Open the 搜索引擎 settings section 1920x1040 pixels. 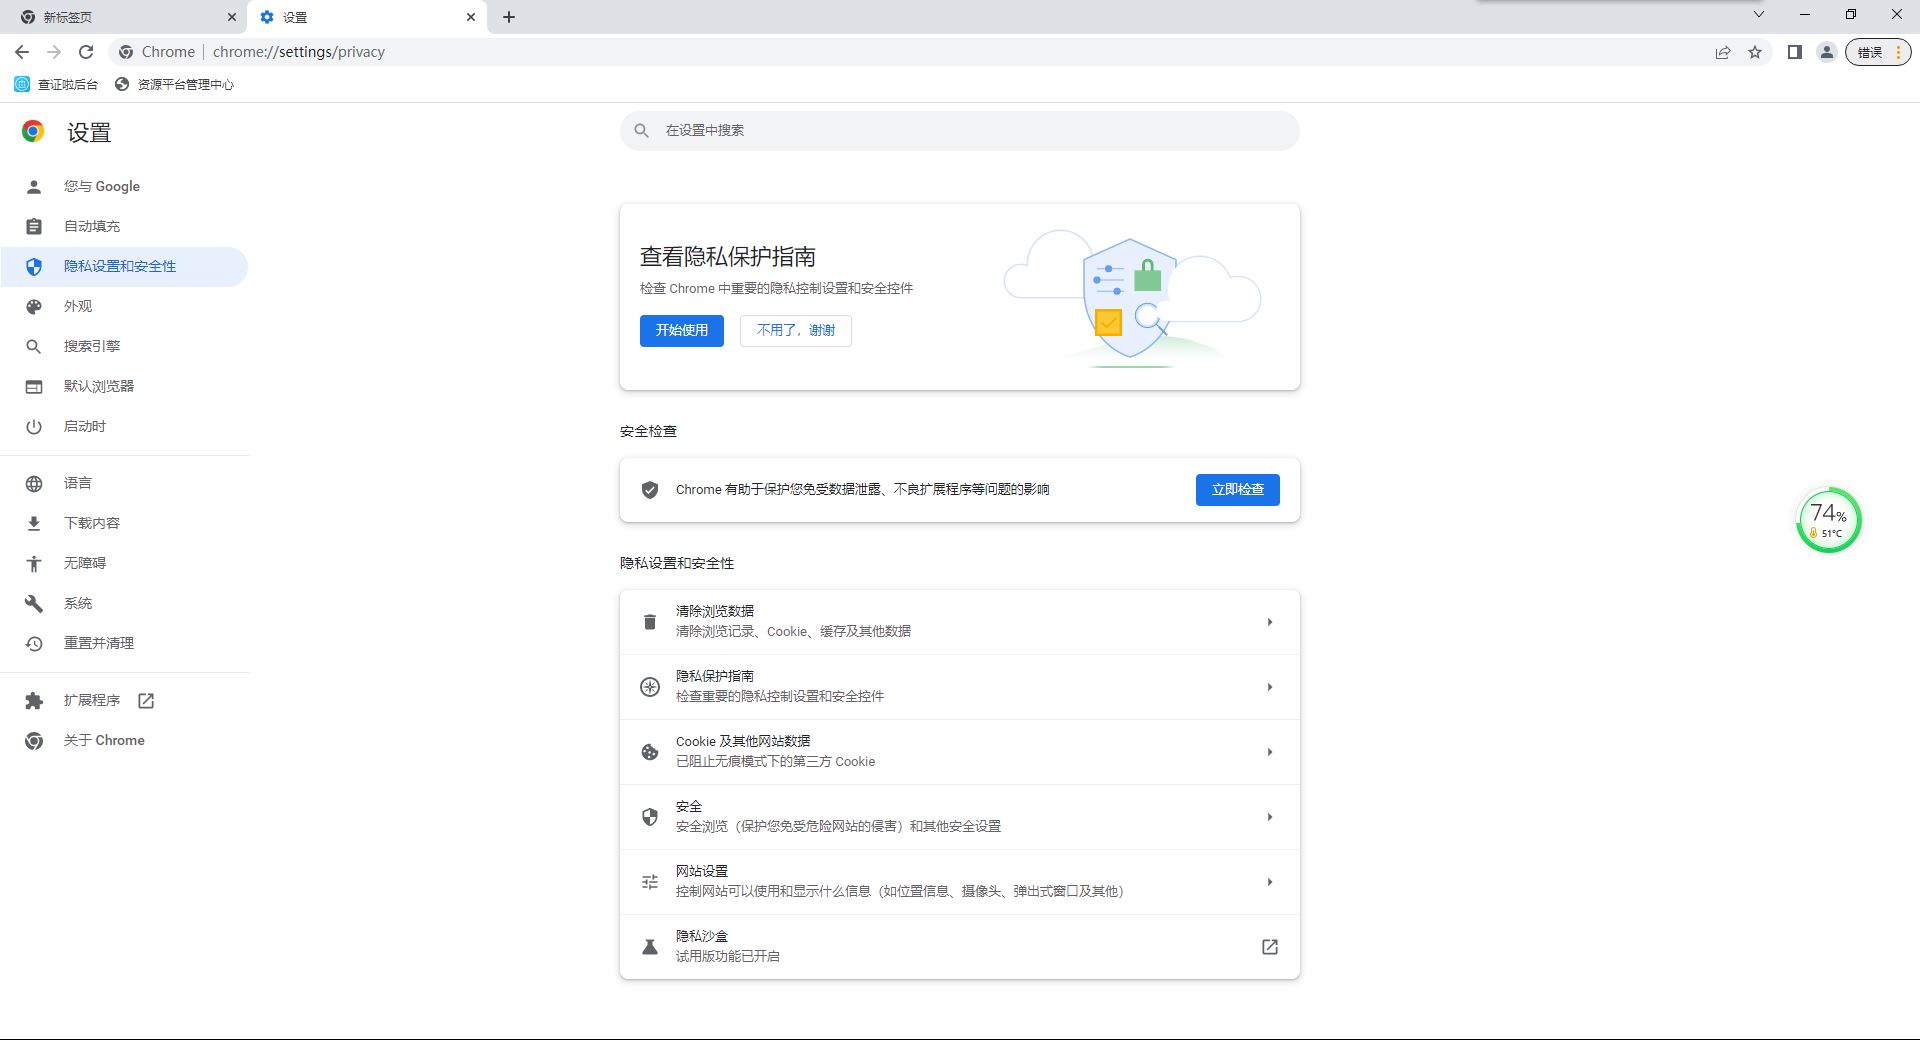point(91,346)
